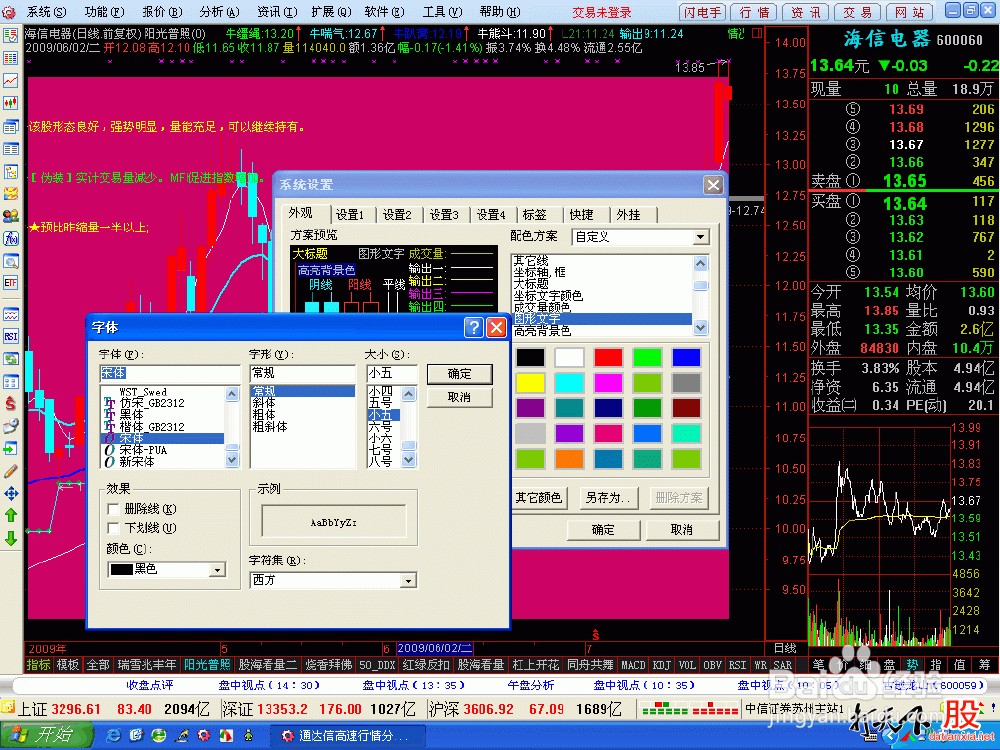Open the 颜色 font color dropdown
Image resolution: width=1000 pixels, height=750 pixels.
pos(217,570)
